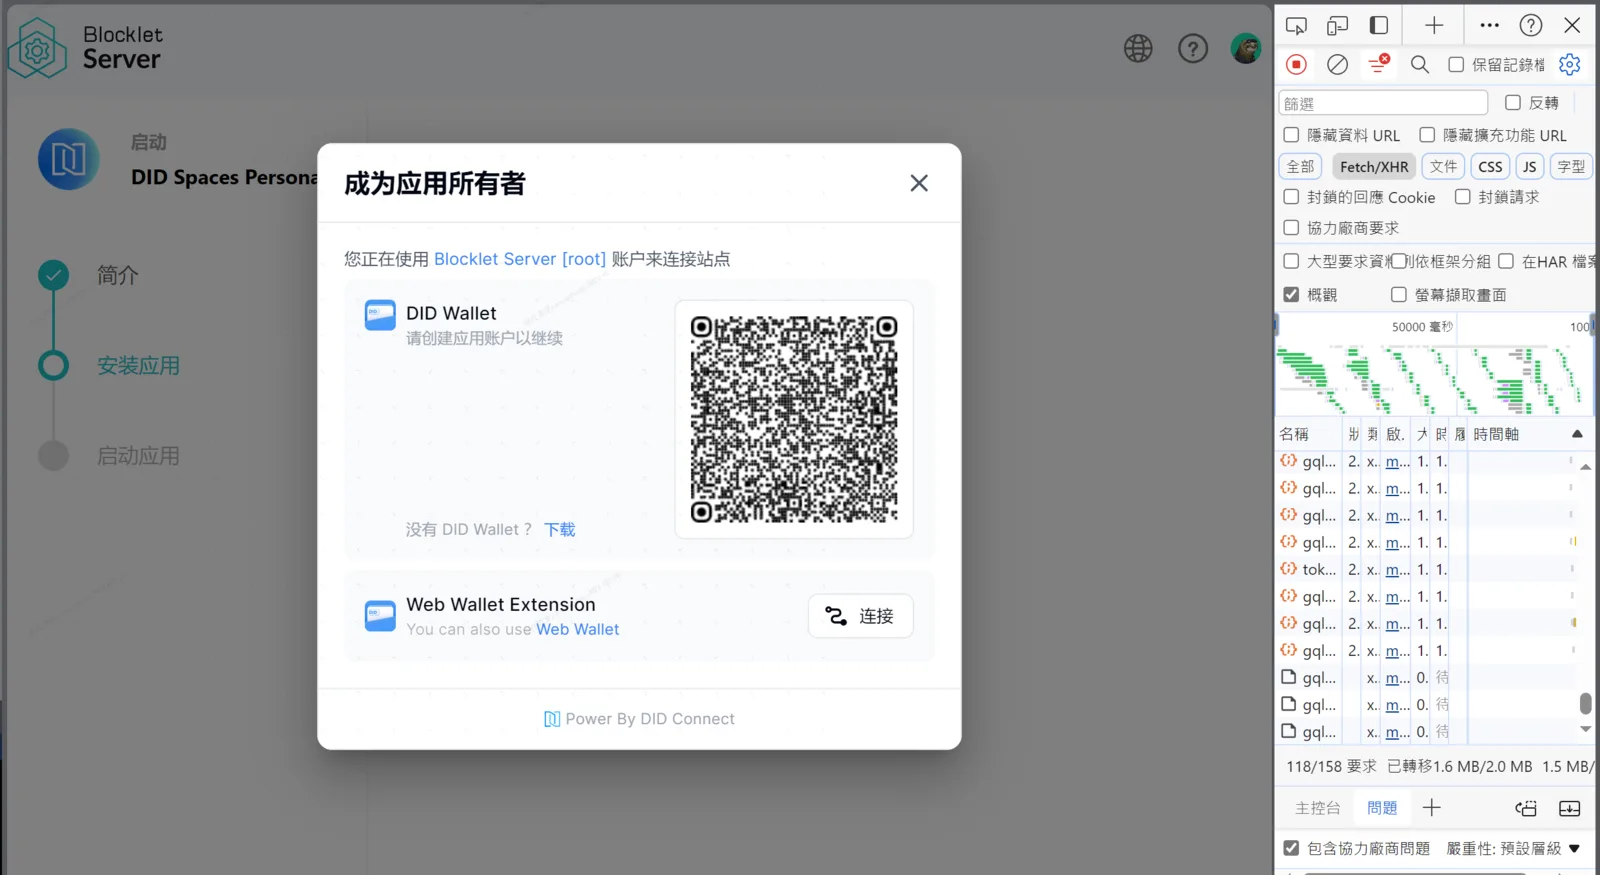Select the 启动应用 step
The image size is (1600, 875).
coord(138,456)
